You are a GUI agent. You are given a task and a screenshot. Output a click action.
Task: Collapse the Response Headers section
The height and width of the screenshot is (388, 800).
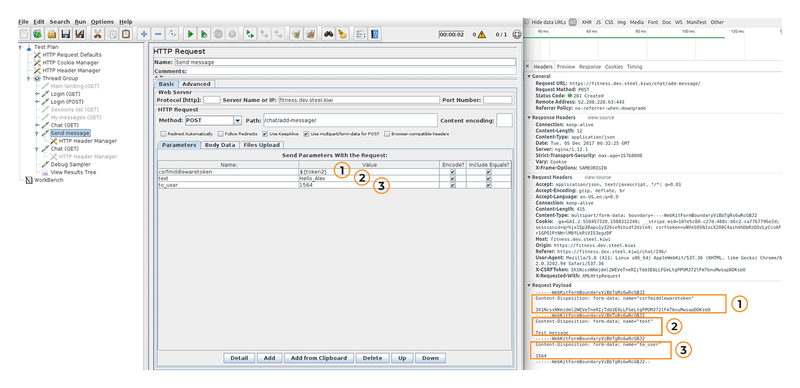pos(529,117)
